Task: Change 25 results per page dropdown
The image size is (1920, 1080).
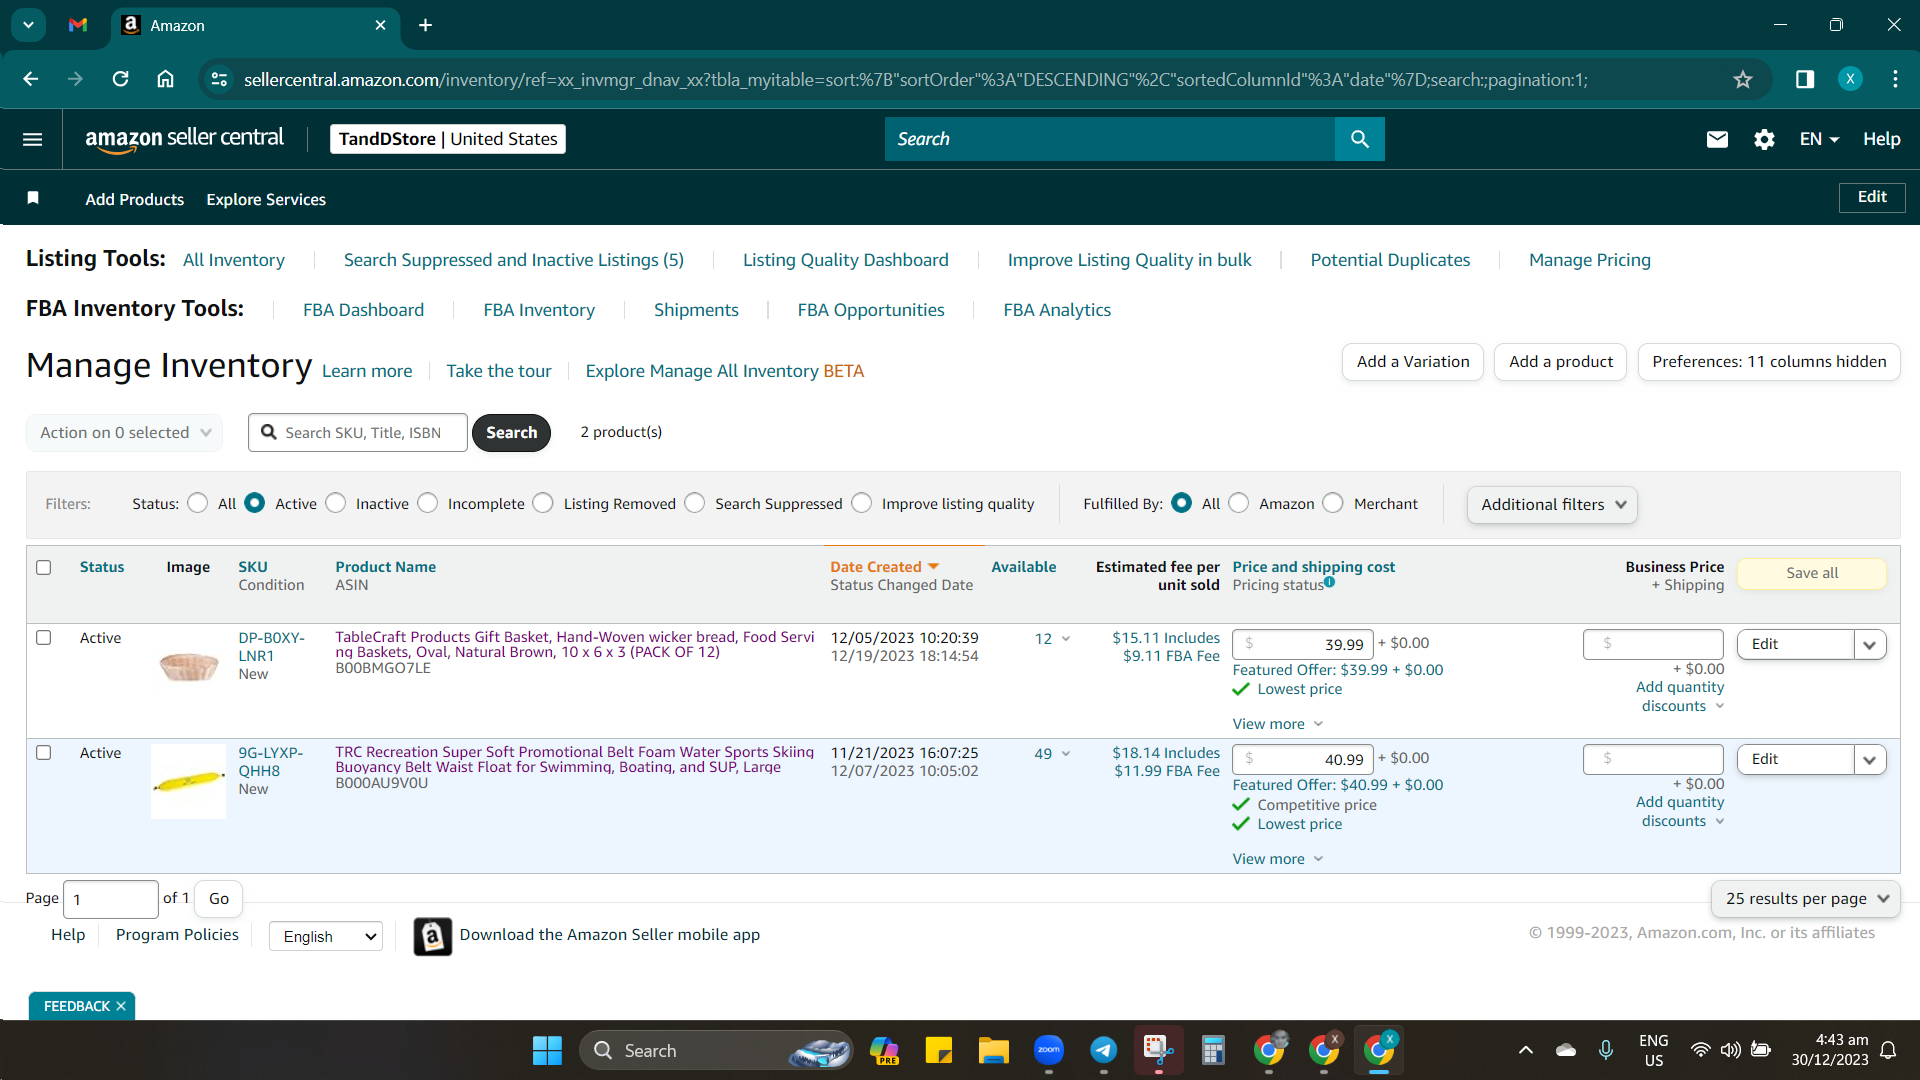Action: (1805, 898)
